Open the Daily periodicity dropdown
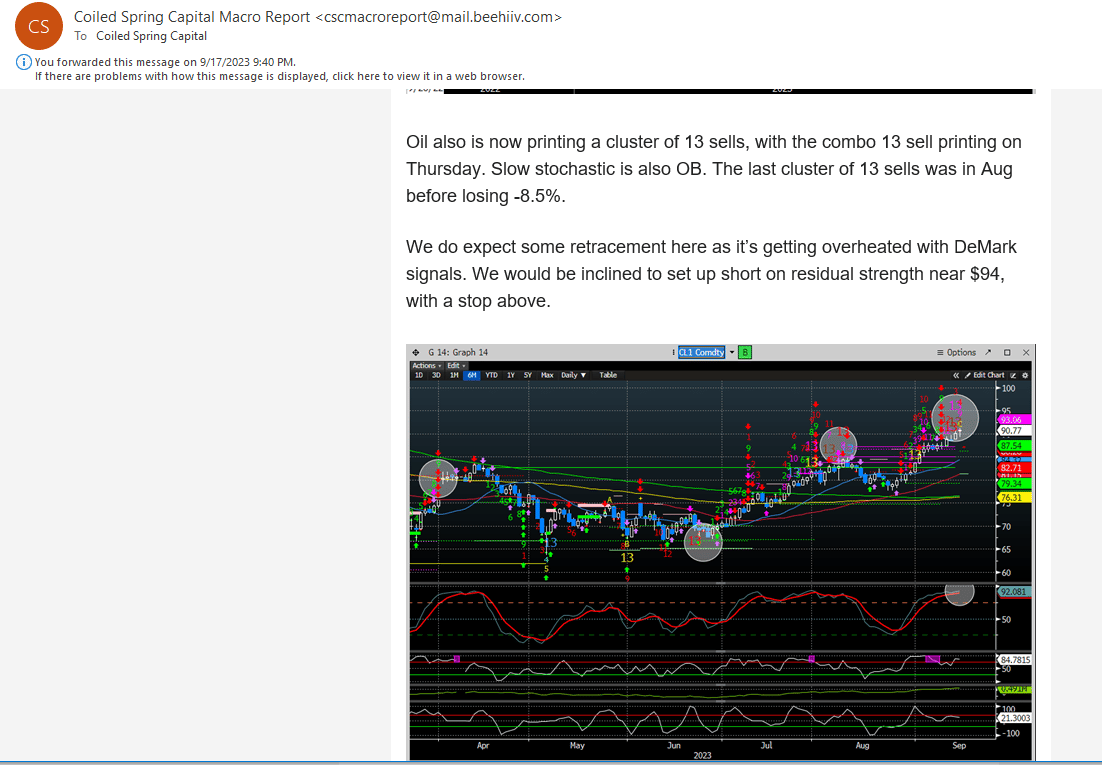1102x765 pixels. (x=573, y=375)
